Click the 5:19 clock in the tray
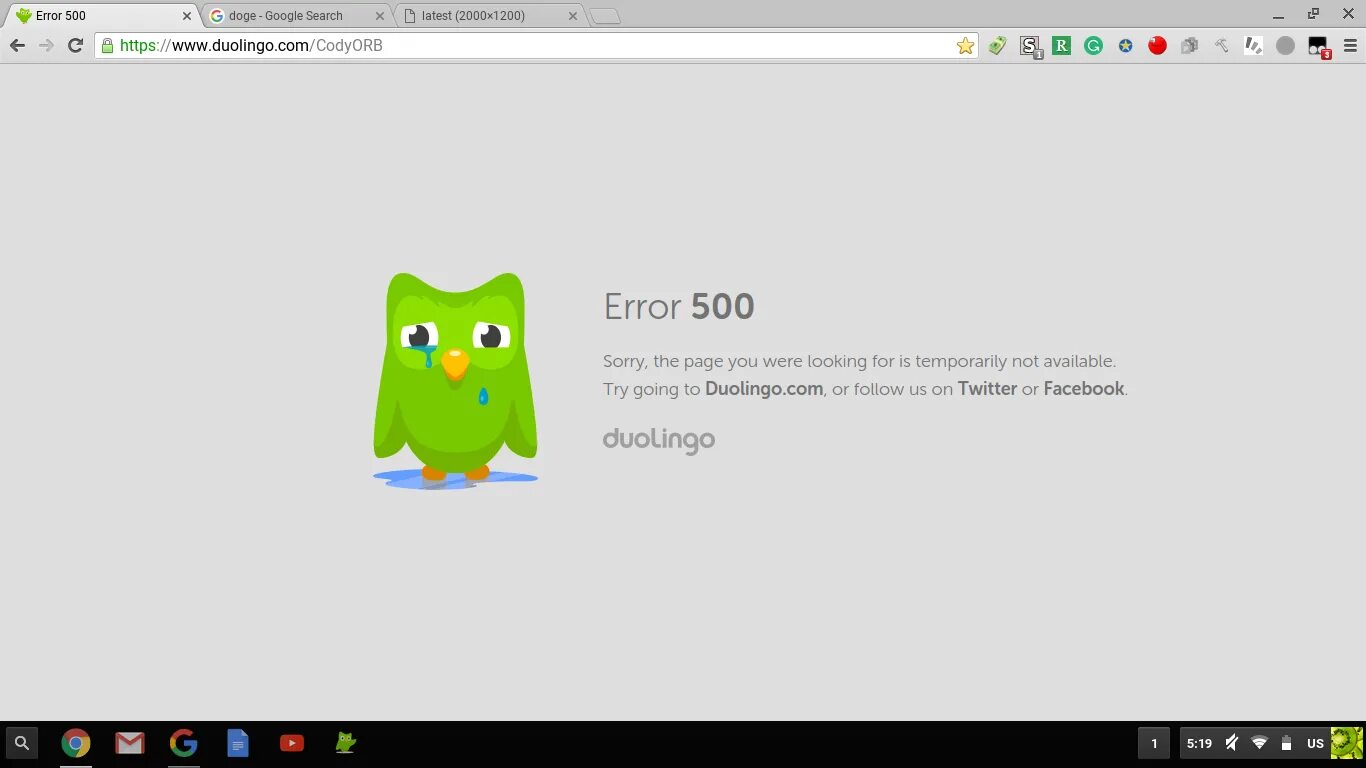The width and height of the screenshot is (1366, 768). (1199, 743)
